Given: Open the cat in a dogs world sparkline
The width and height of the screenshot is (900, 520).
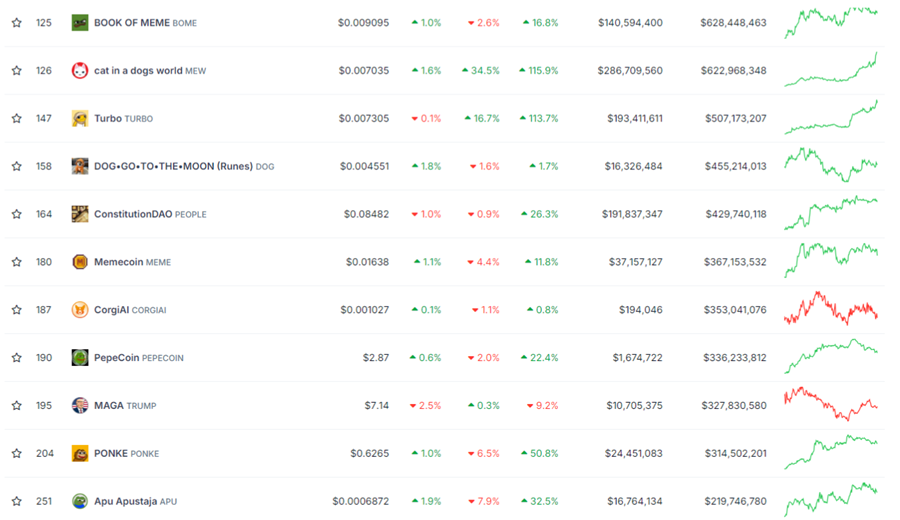Looking at the screenshot, I should tap(831, 72).
